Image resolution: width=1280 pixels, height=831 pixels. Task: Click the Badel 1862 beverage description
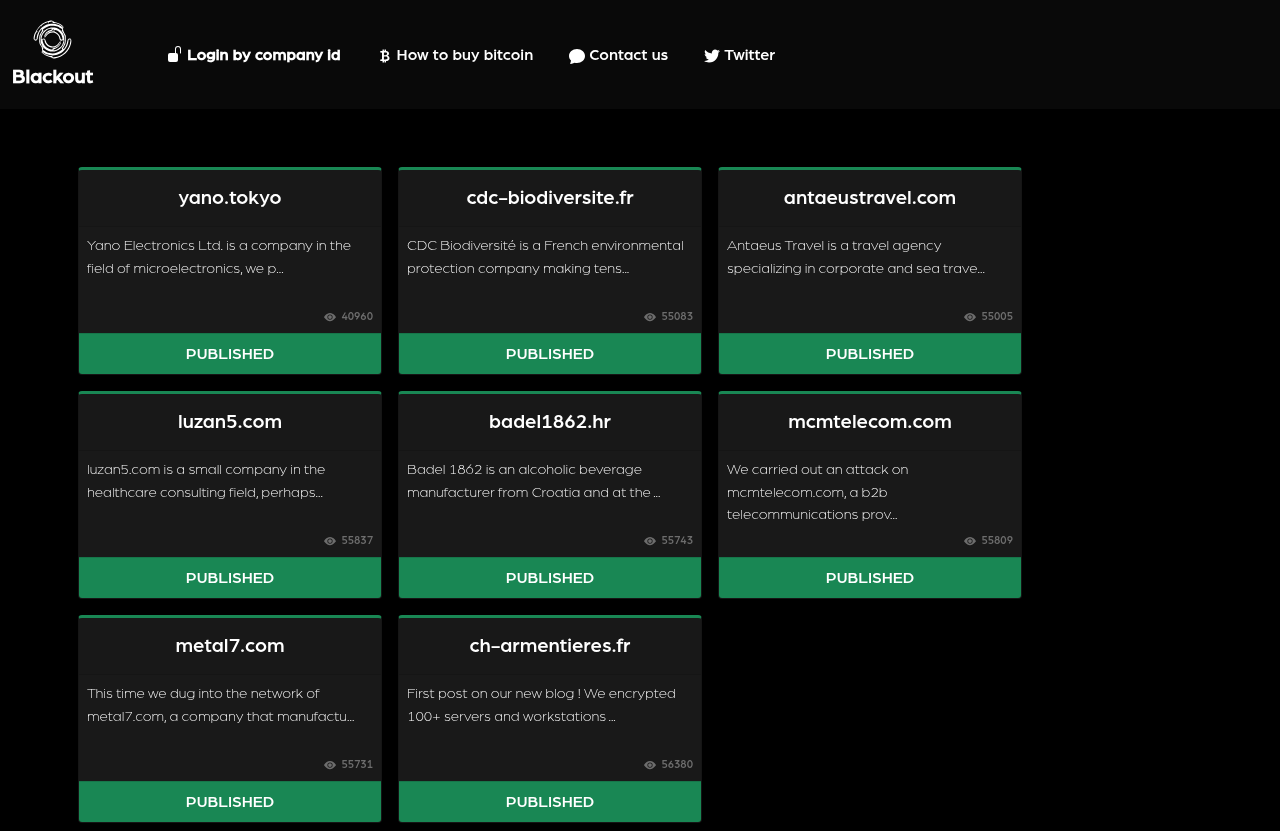tap(534, 481)
